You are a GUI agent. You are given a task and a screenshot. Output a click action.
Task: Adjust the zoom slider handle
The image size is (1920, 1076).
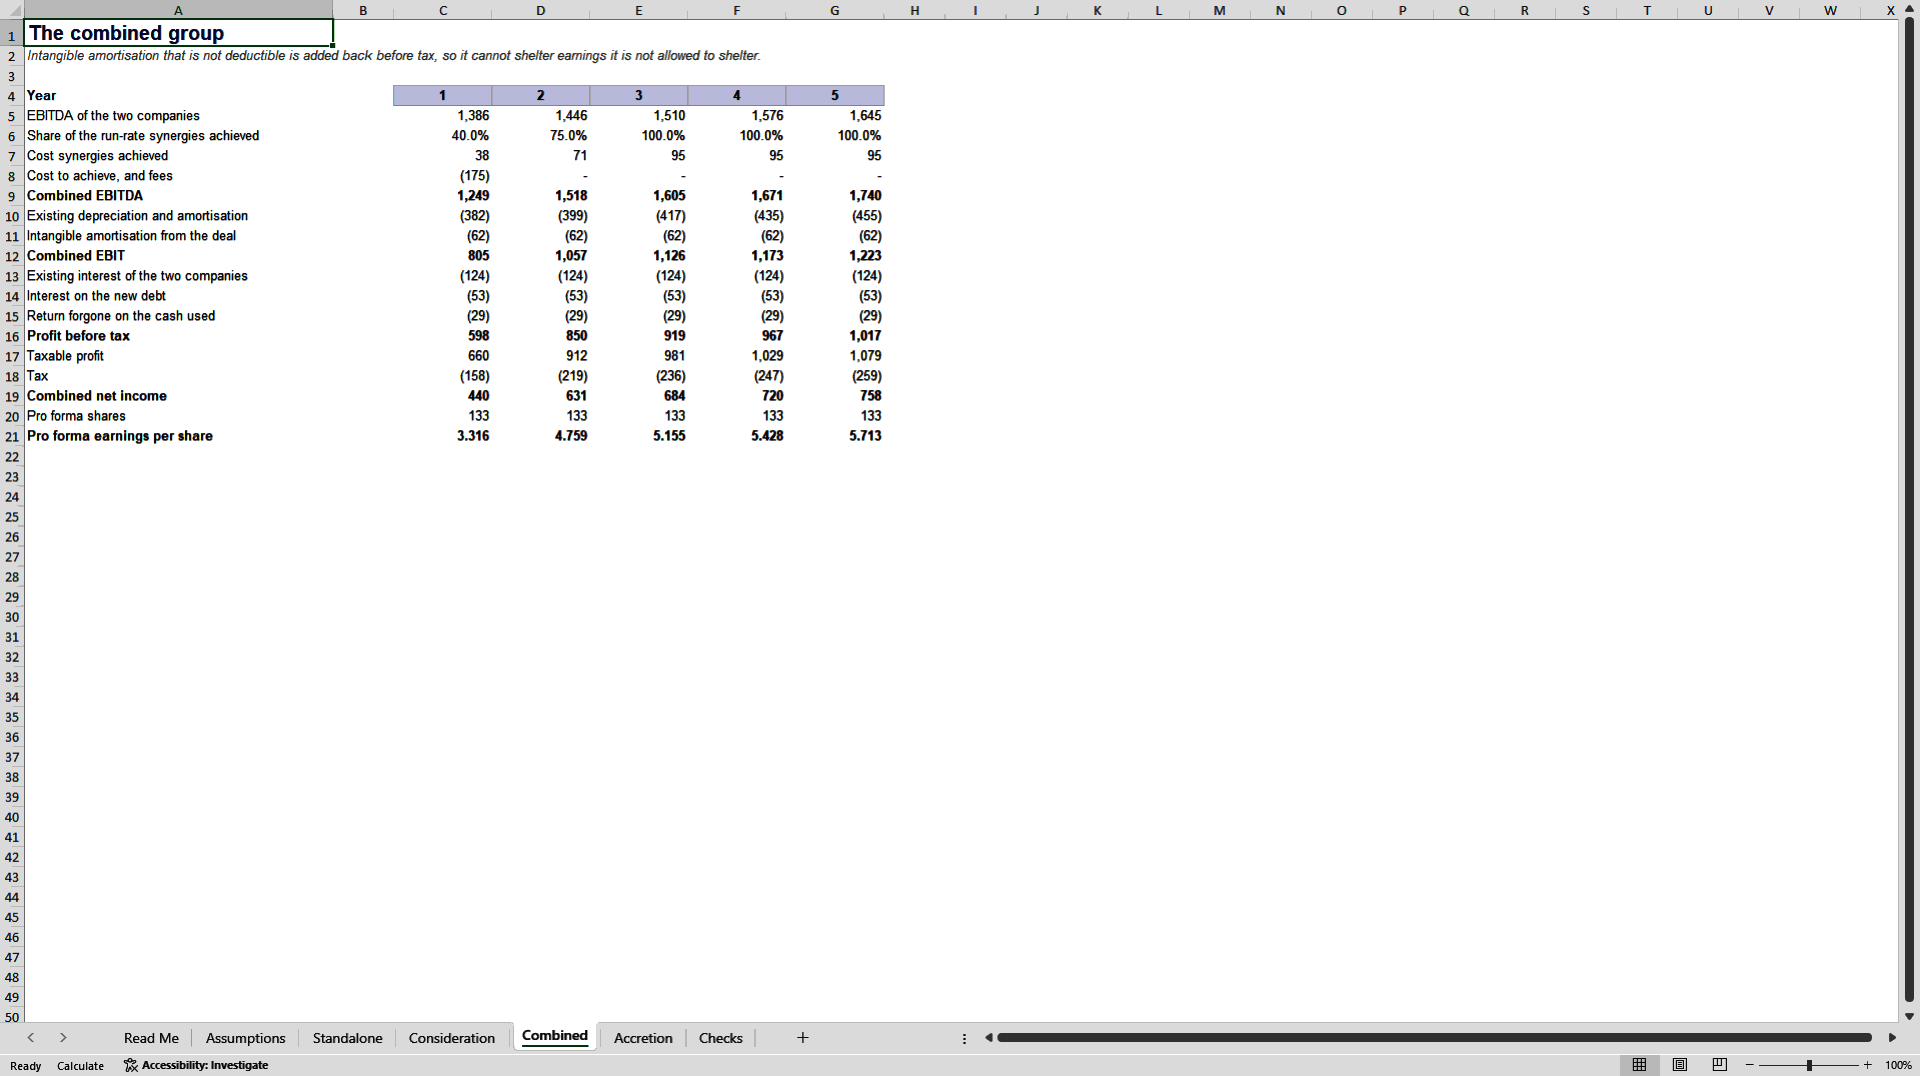tap(1809, 1065)
